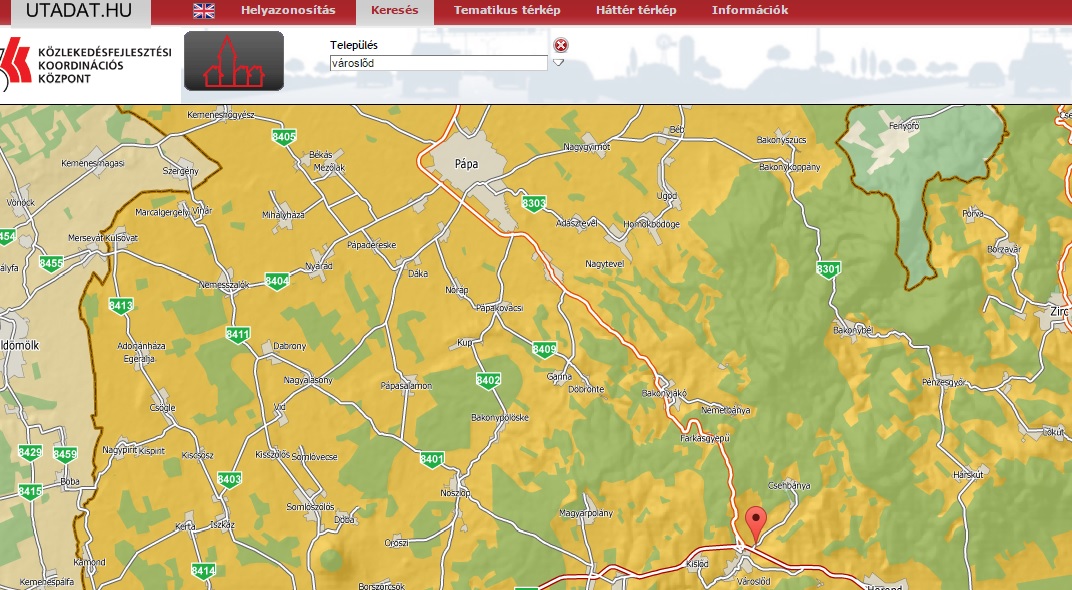Open the Tematikus térkép menu

507,11
